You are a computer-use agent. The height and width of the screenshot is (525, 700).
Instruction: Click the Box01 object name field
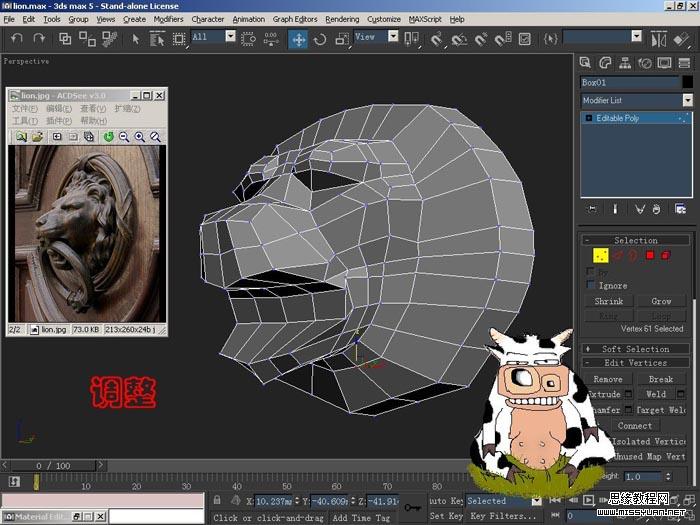coord(630,82)
